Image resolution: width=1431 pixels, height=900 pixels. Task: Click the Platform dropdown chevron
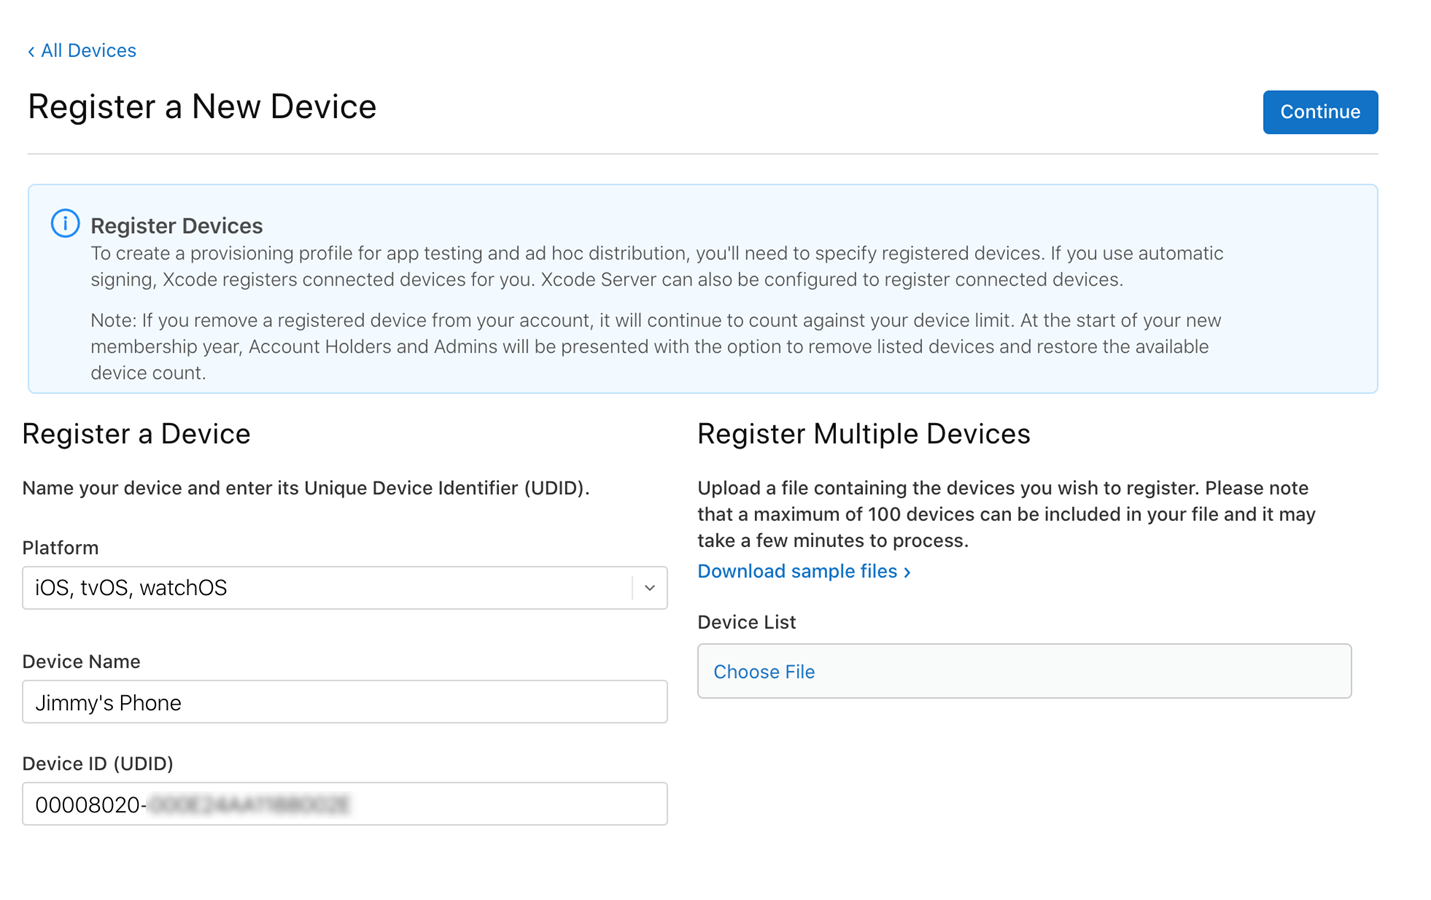pyautogui.click(x=648, y=588)
